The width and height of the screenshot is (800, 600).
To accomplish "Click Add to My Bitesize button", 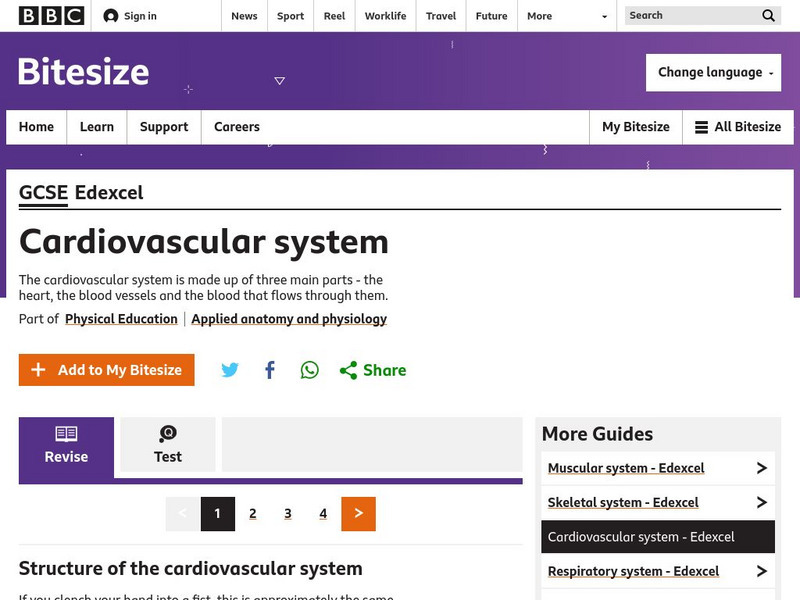I will click(107, 369).
